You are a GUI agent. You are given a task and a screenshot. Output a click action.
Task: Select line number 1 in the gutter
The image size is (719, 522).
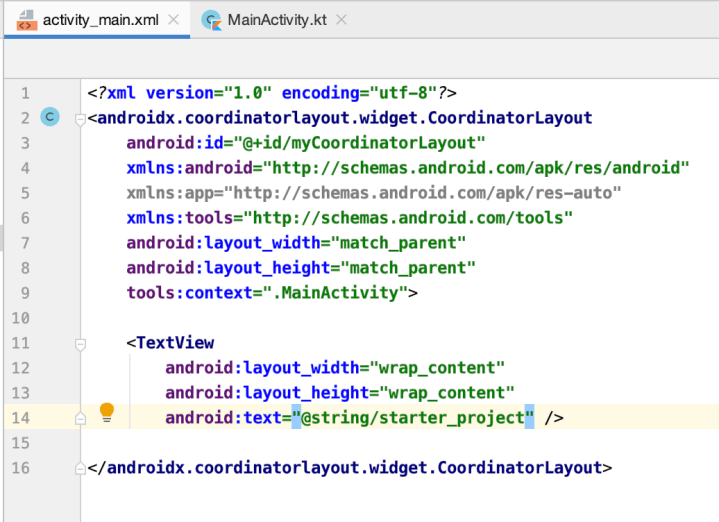(x=25, y=93)
